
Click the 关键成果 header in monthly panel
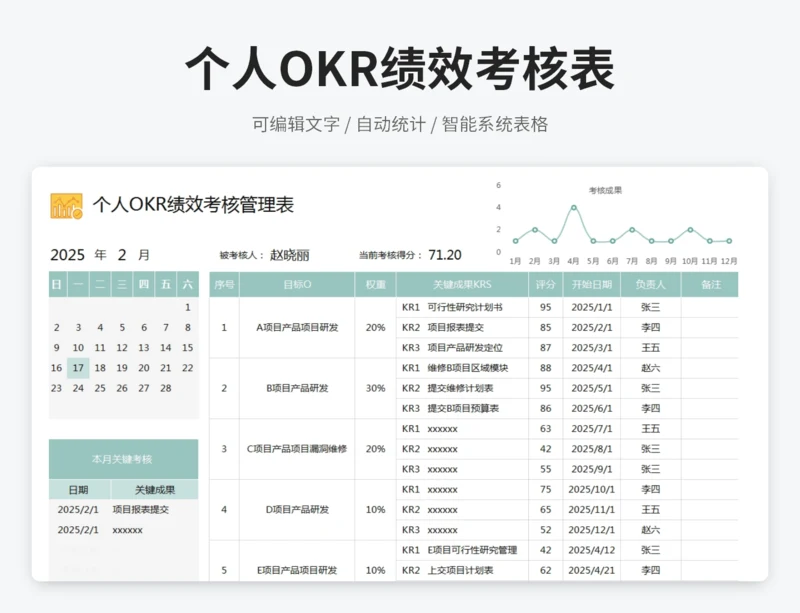pyautogui.click(x=155, y=490)
